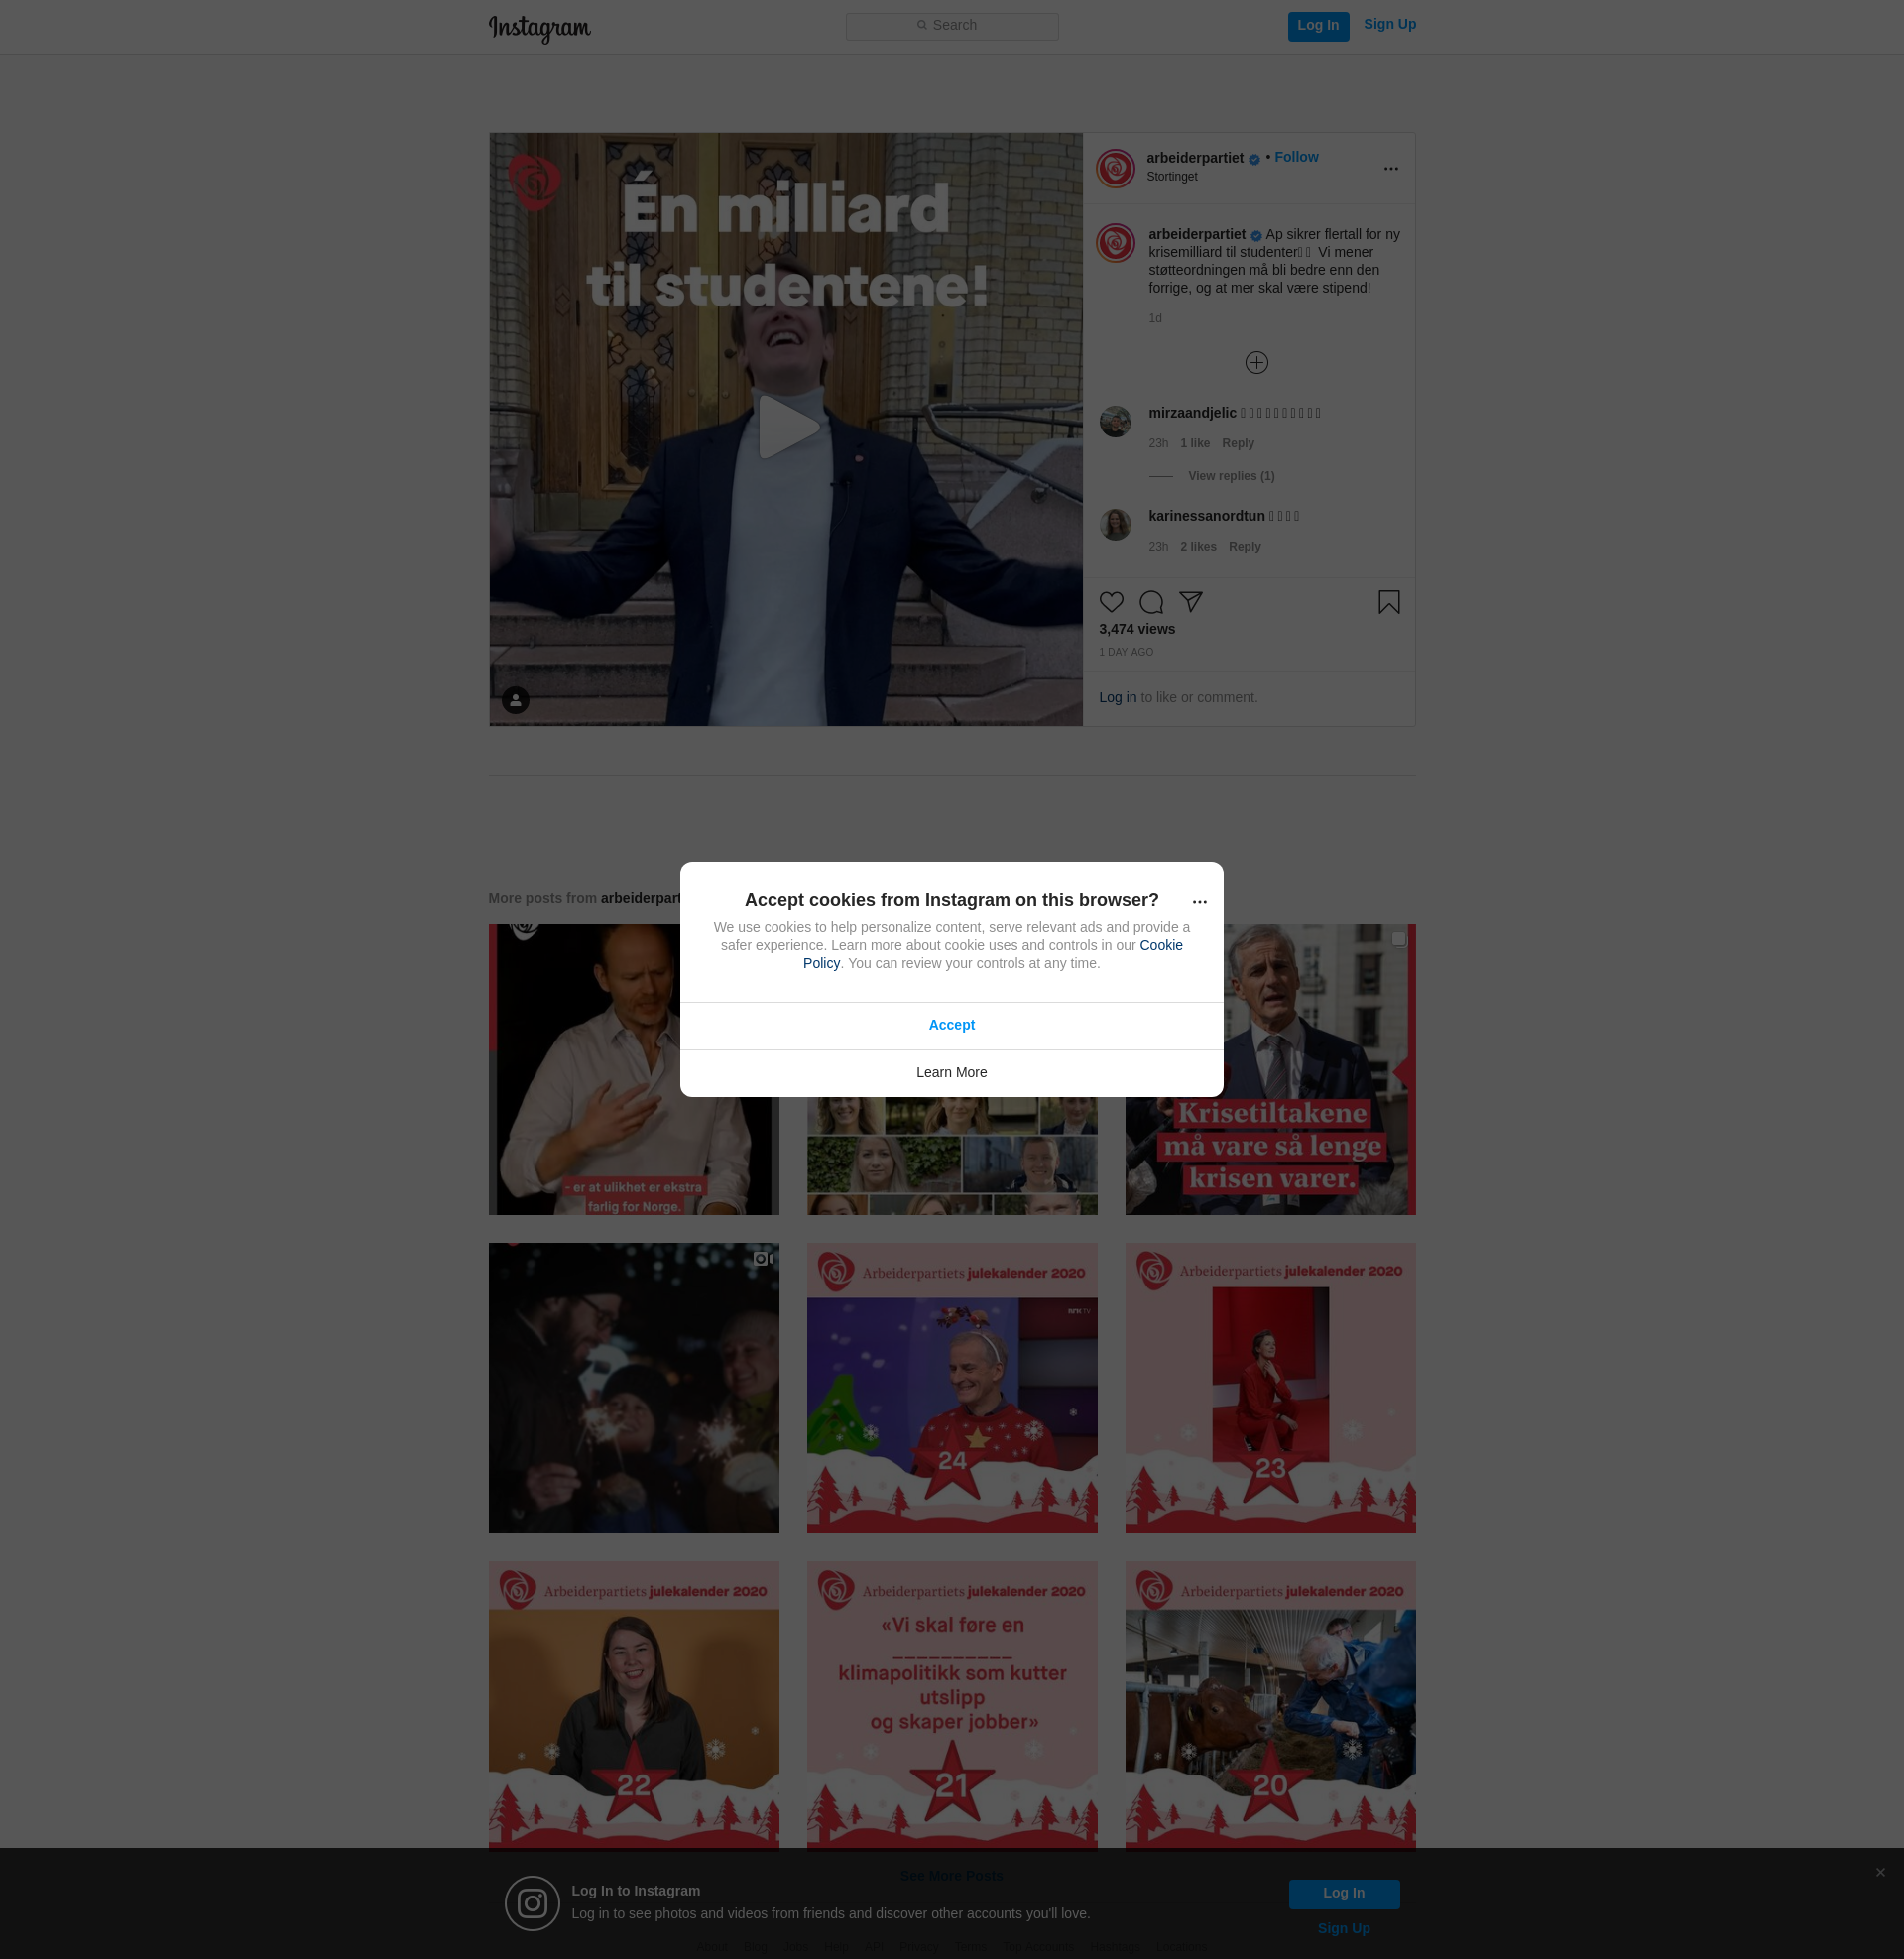Viewport: 1904px width, 1959px height.
Task: Reply to karinessanordtun comment
Action: 1245,547
